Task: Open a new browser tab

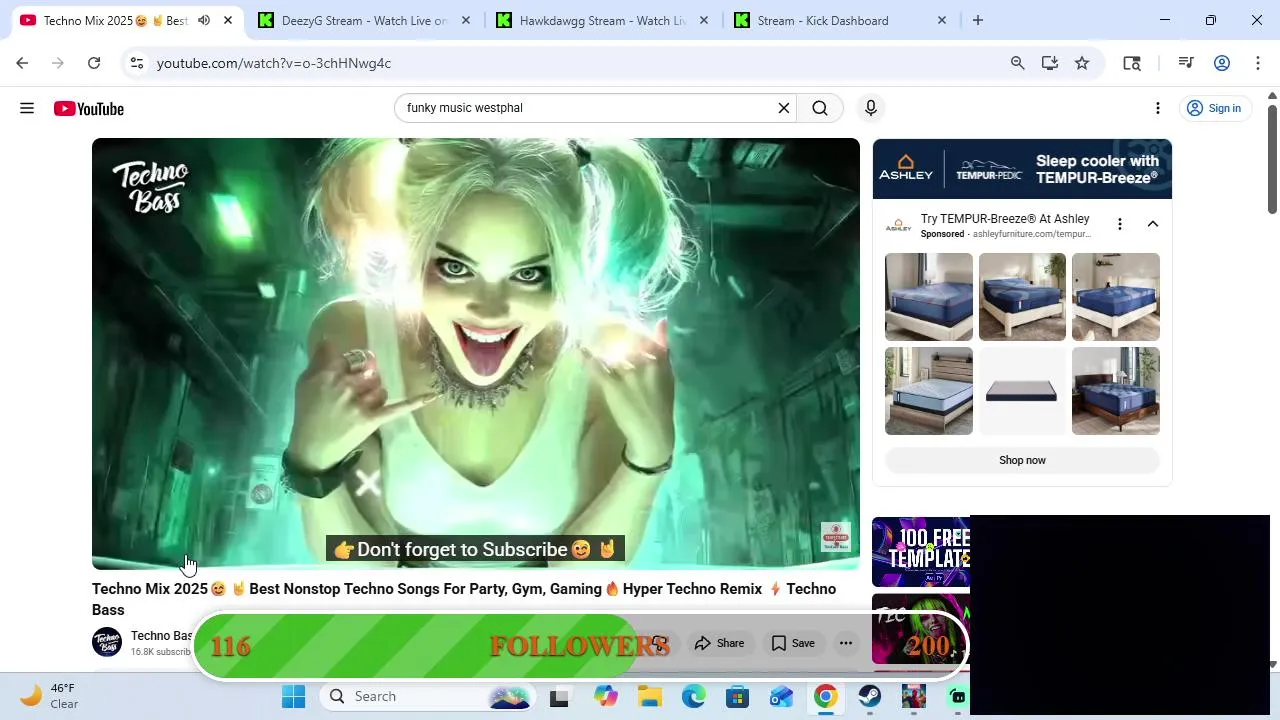Action: (x=978, y=20)
